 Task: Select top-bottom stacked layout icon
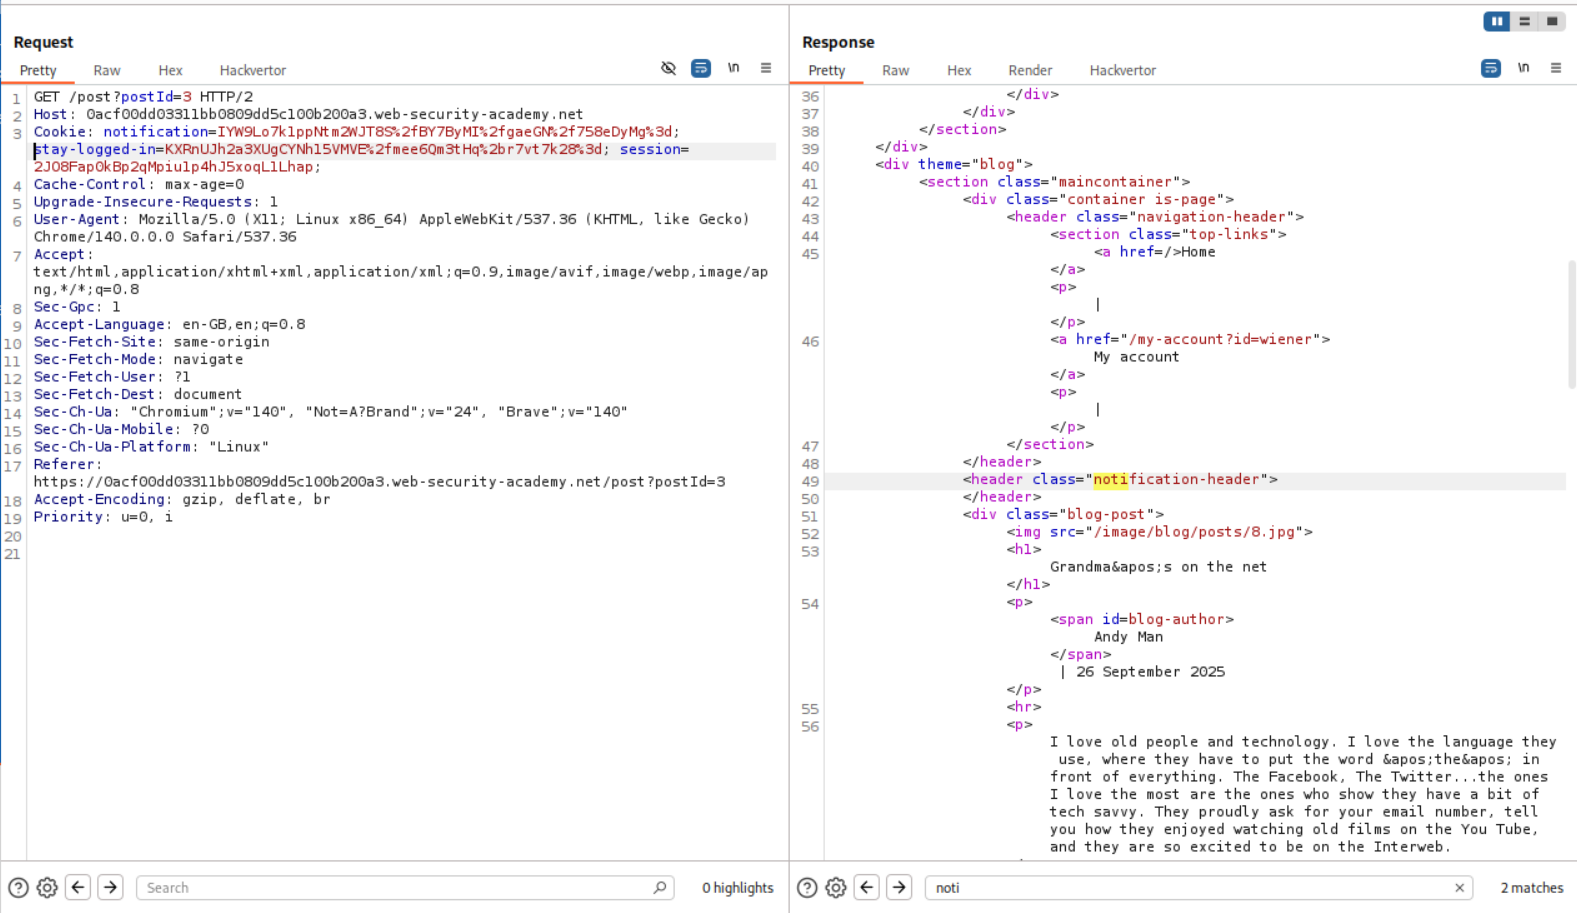[x=1524, y=21]
